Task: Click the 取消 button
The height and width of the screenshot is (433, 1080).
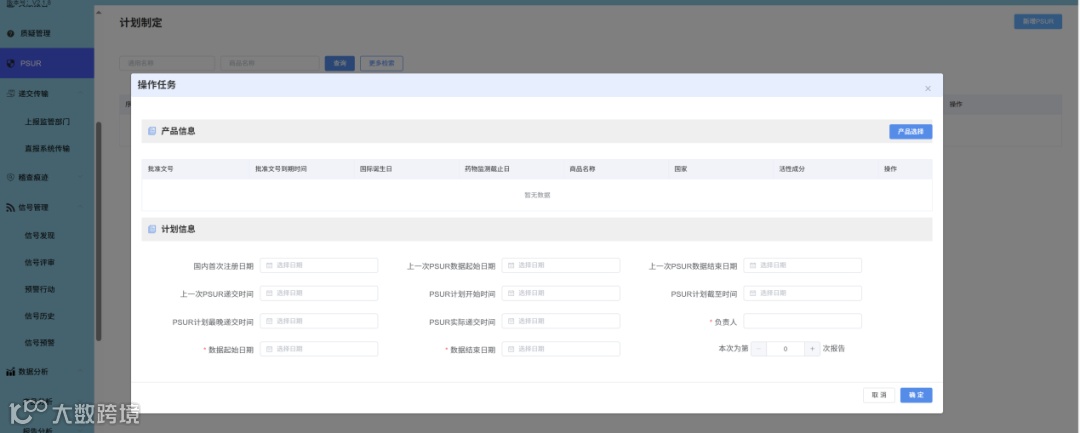Action: coord(879,395)
